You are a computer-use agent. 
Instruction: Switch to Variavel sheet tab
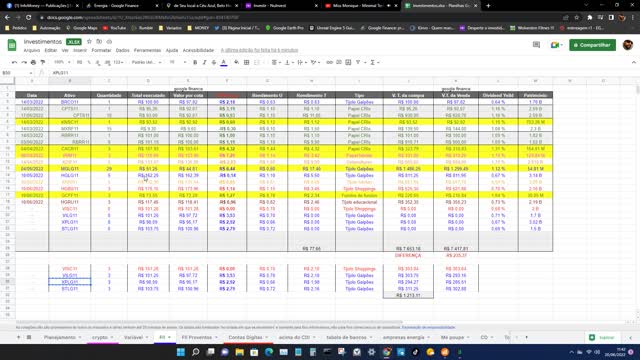[136, 338]
